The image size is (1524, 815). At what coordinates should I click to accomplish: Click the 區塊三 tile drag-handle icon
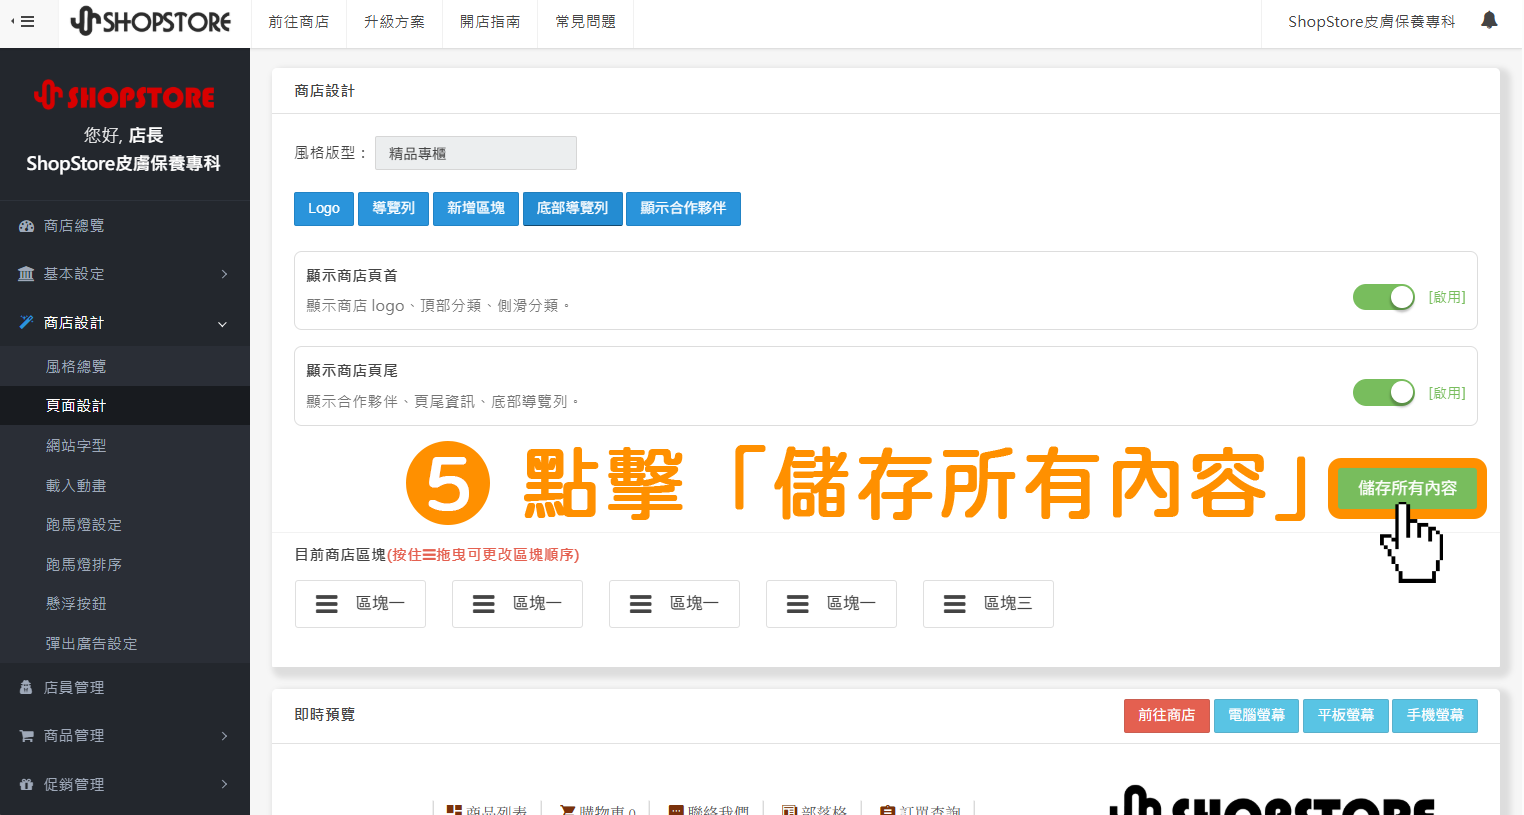pos(955,604)
